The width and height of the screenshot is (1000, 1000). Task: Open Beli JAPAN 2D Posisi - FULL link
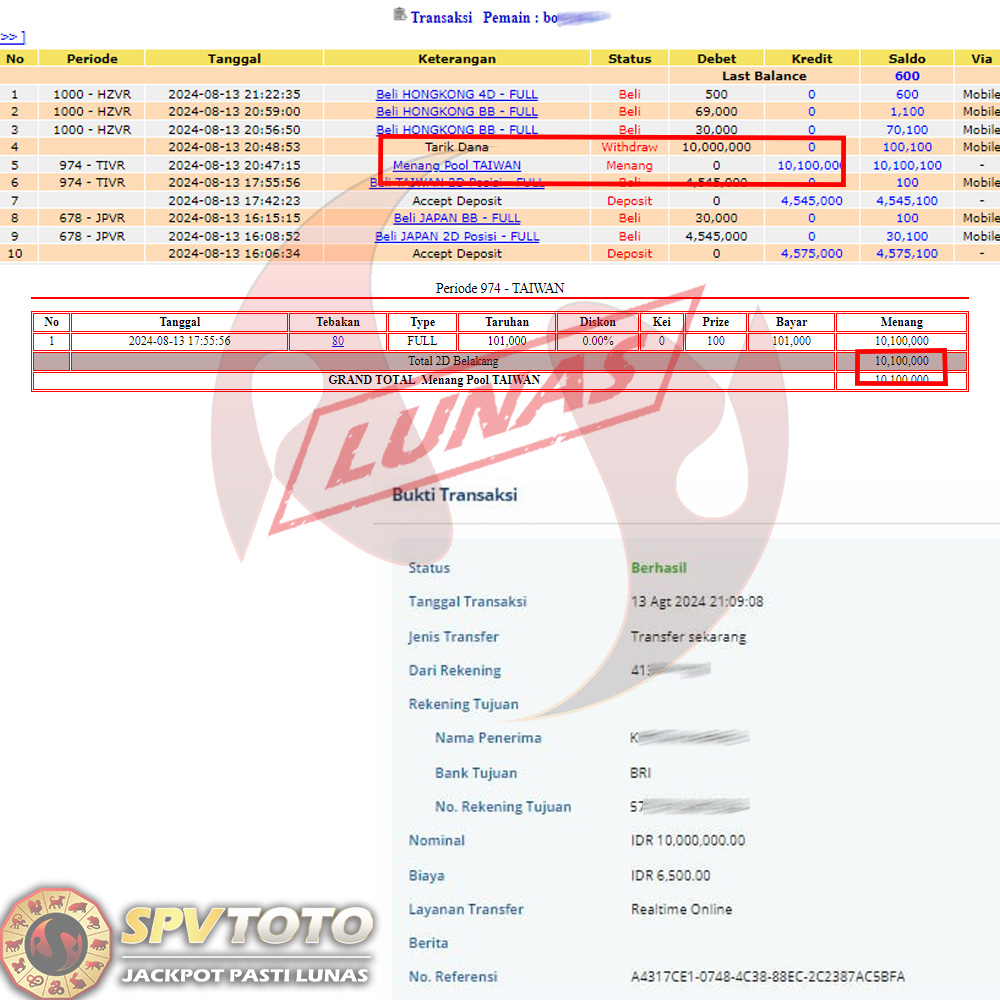[457, 236]
